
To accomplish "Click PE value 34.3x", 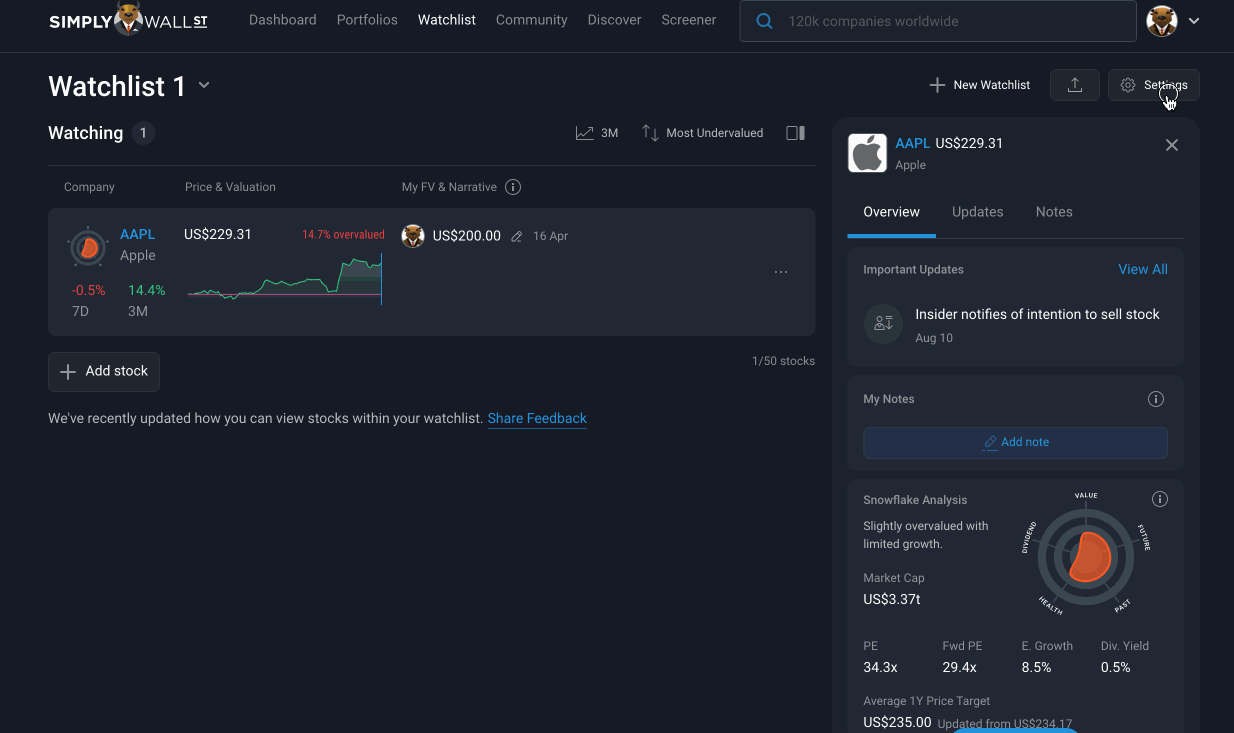I will [880, 667].
